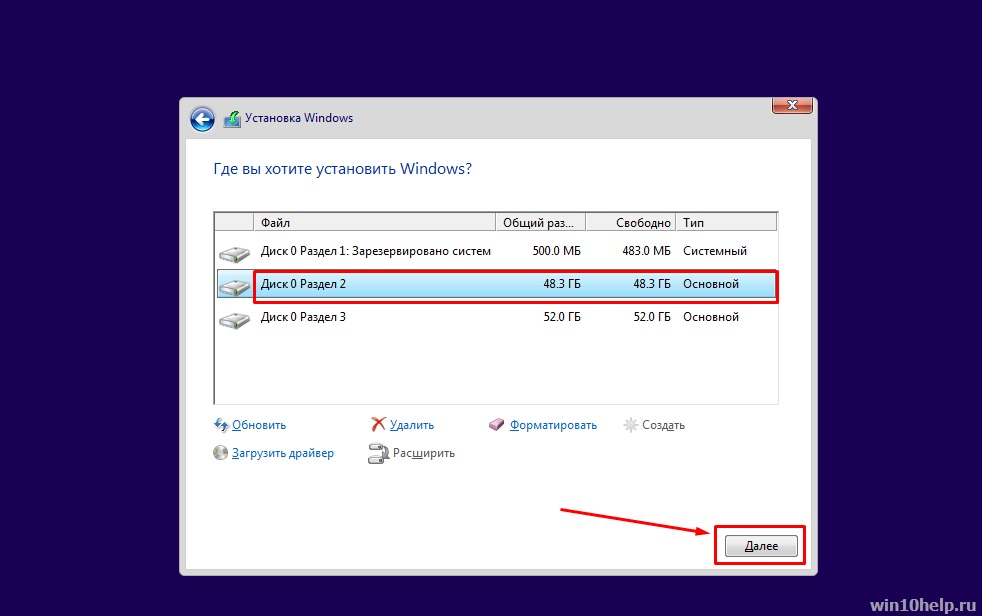Select the system reserved Раздел 1 row

click(x=497, y=251)
